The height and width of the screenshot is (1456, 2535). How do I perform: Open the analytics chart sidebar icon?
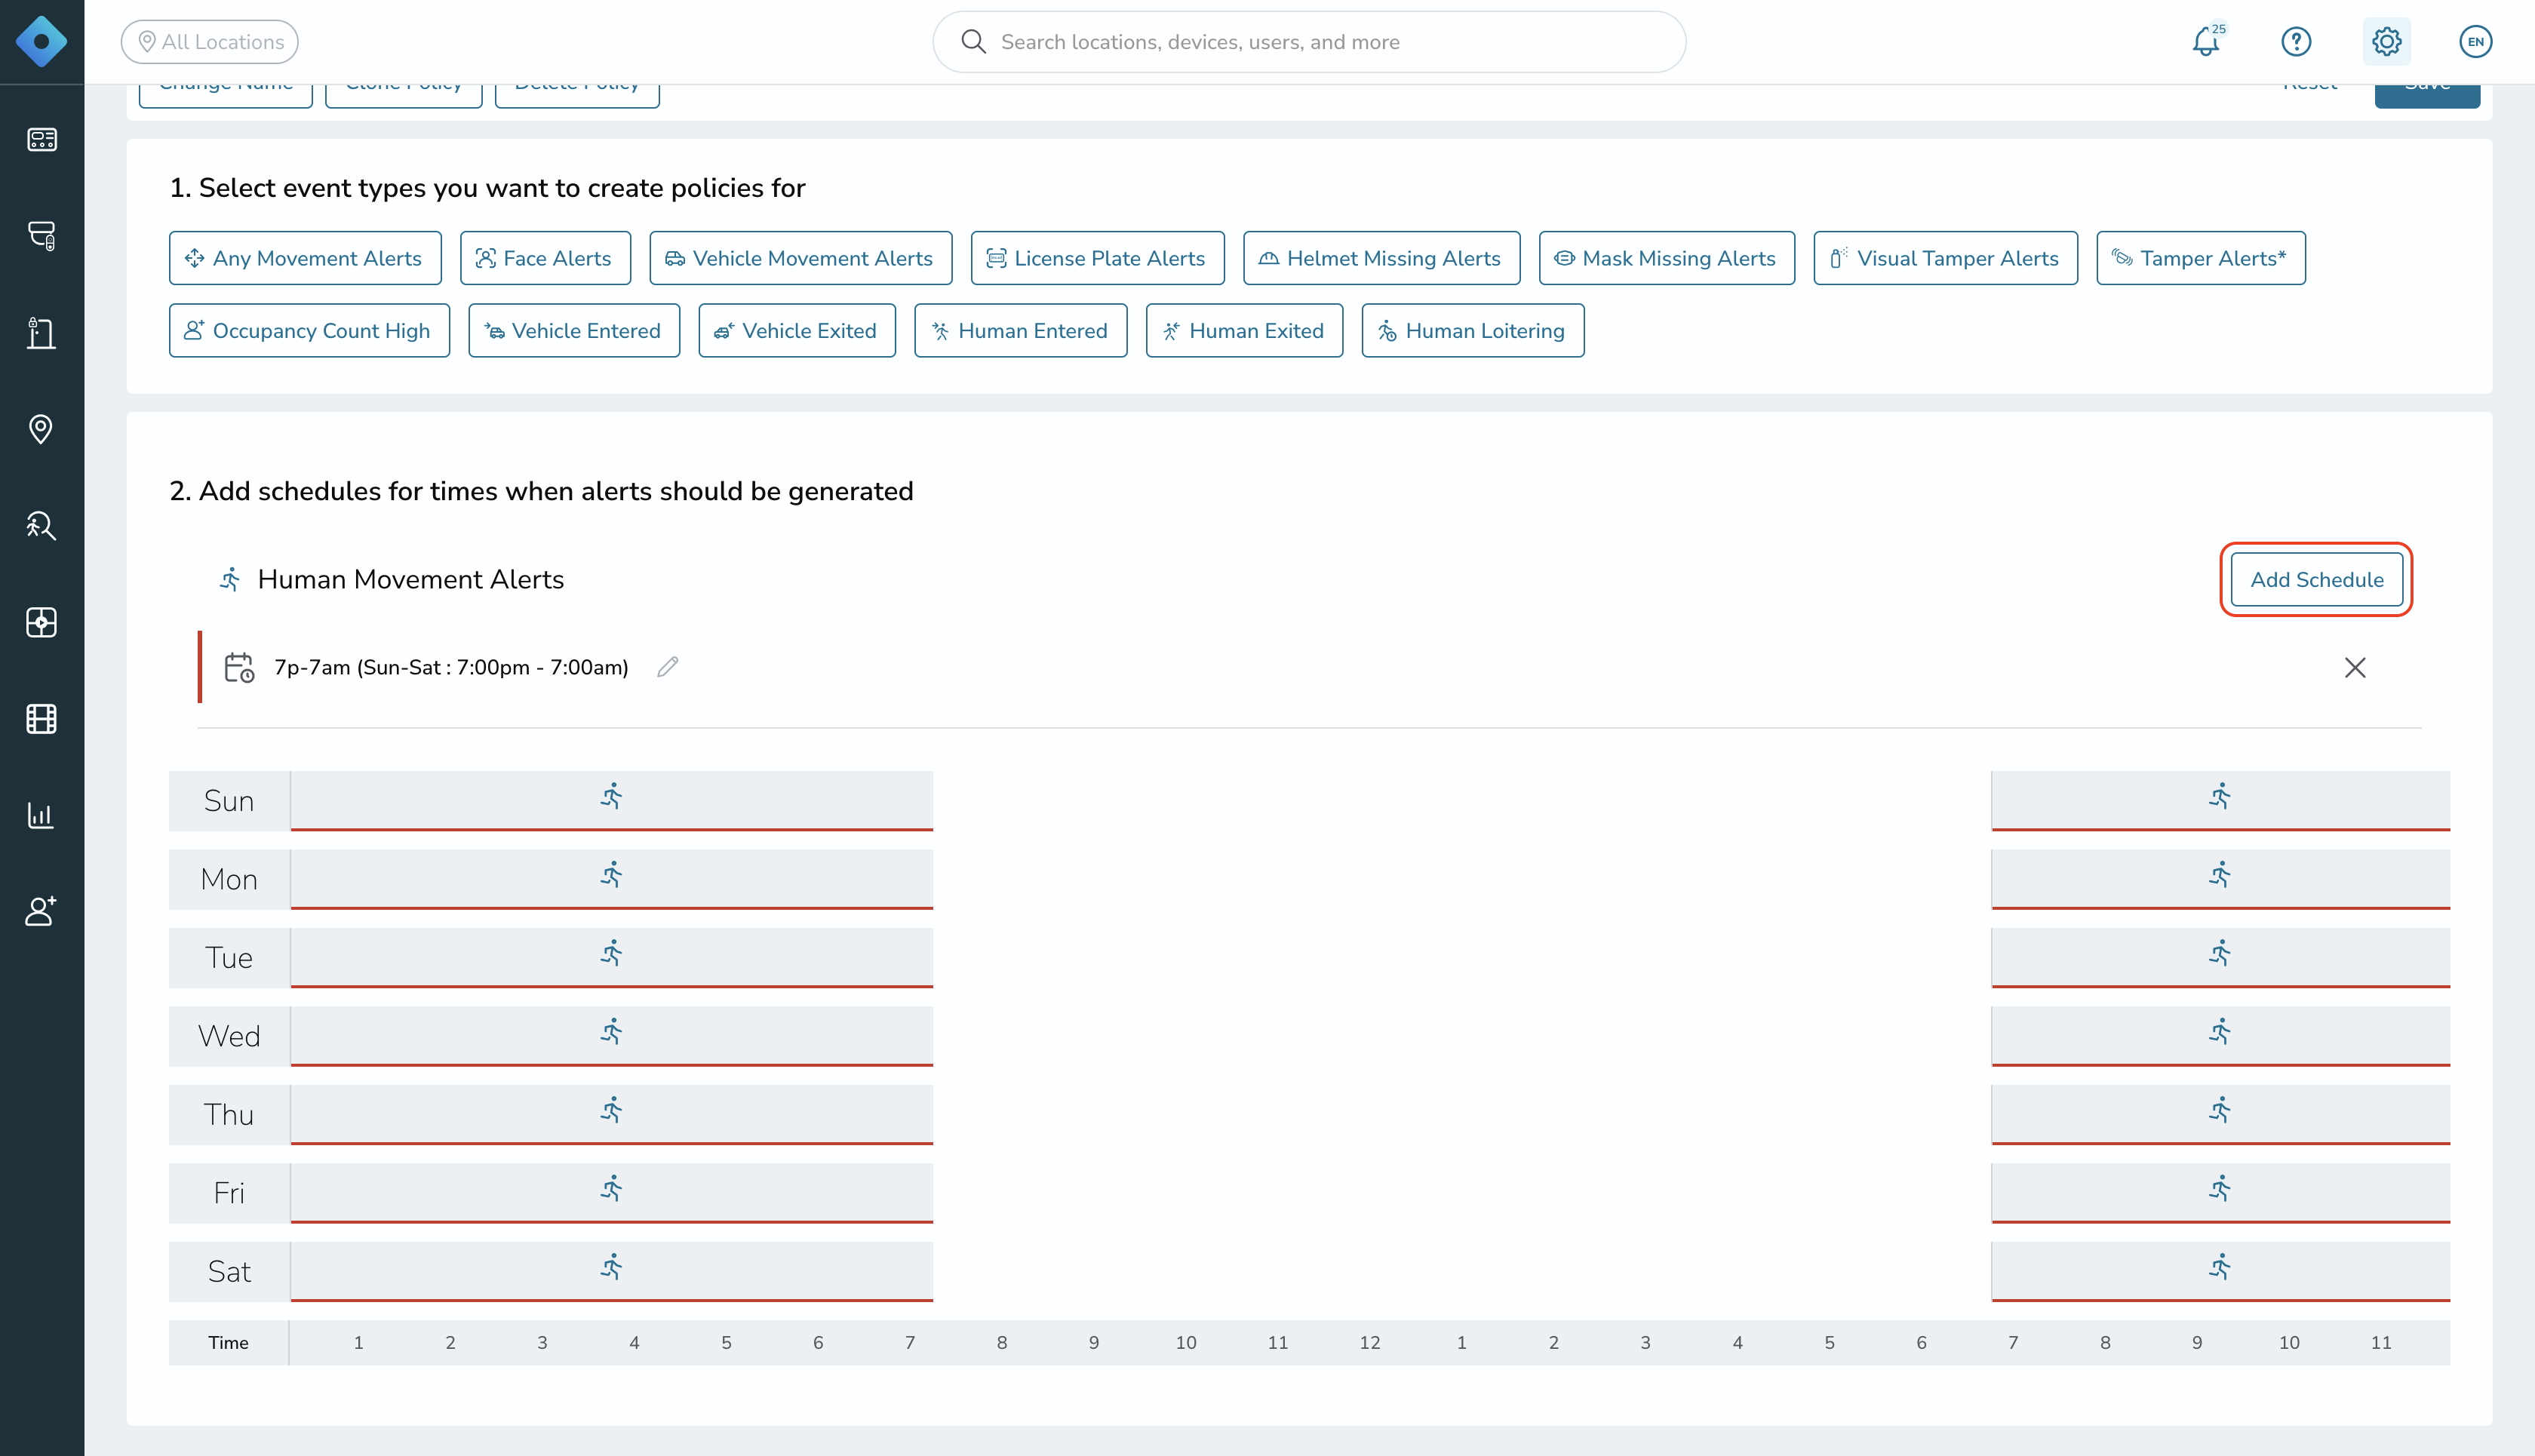pos(41,815)
